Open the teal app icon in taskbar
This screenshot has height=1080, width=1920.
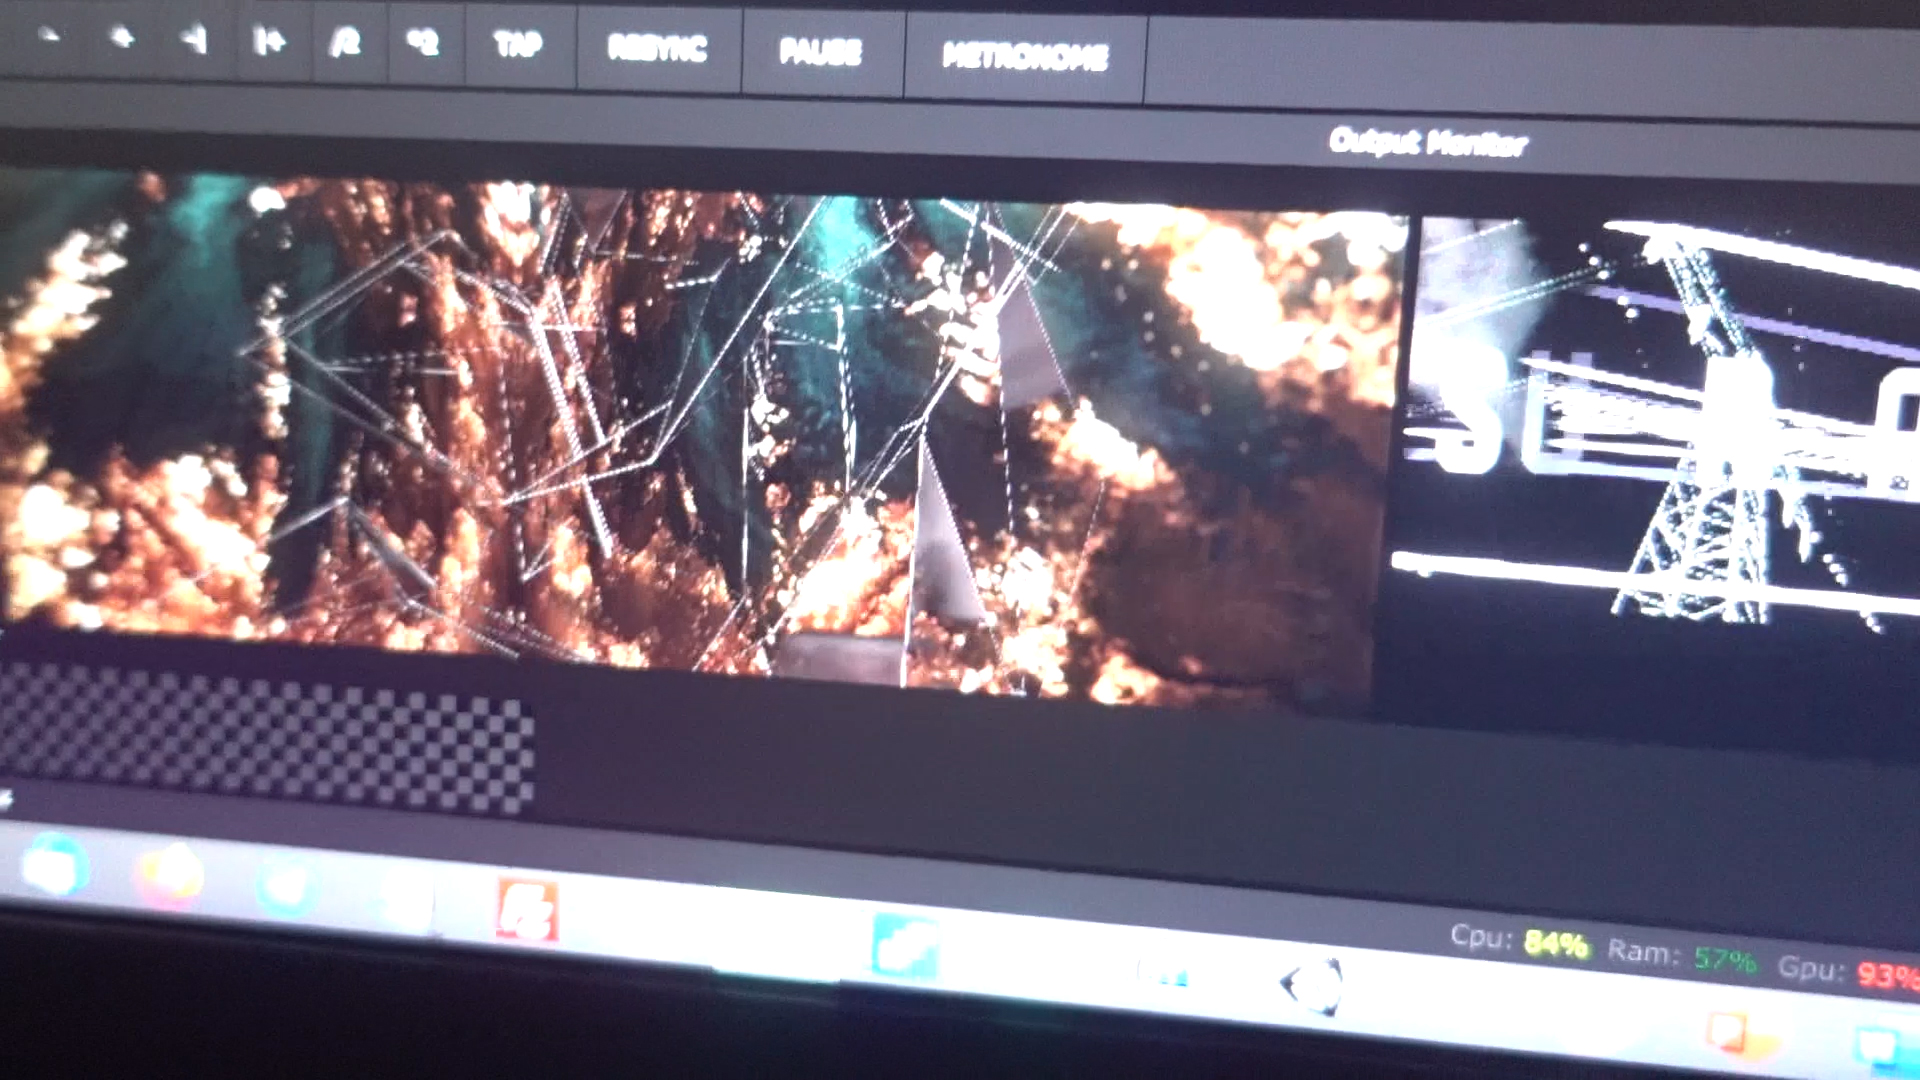(904, 946)
